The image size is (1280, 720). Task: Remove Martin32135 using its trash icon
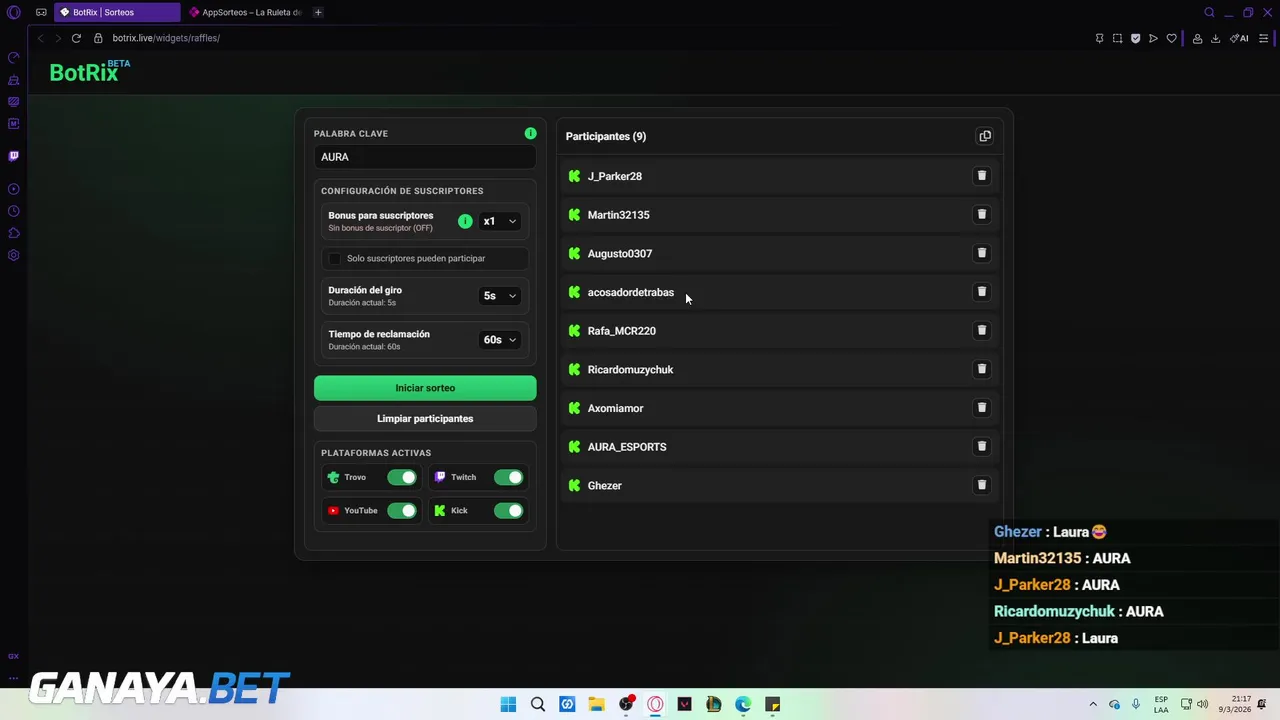pyautogui.click(x=981, y=214)
